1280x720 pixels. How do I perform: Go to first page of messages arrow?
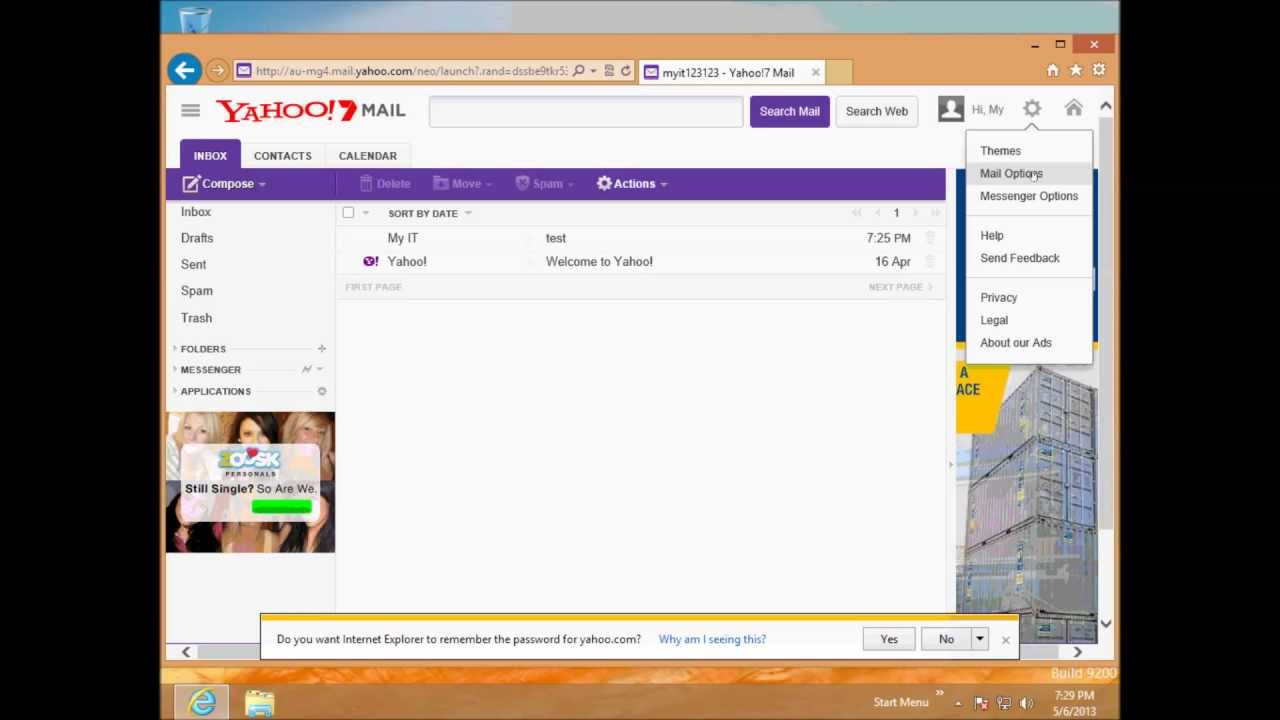(x=857, y=213)
